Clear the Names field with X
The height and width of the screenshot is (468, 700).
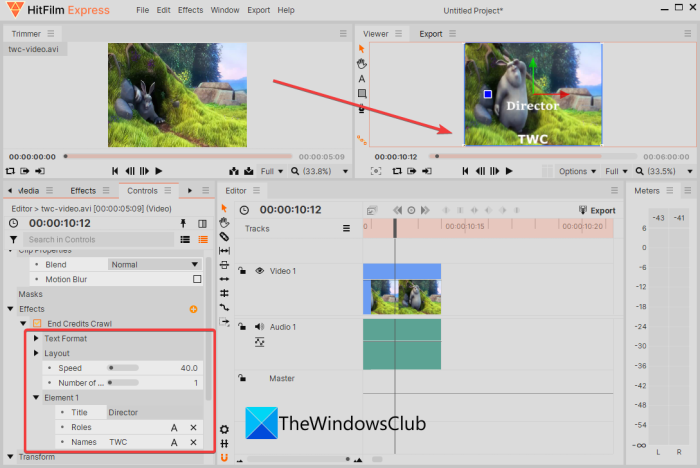tap(193, 443)
